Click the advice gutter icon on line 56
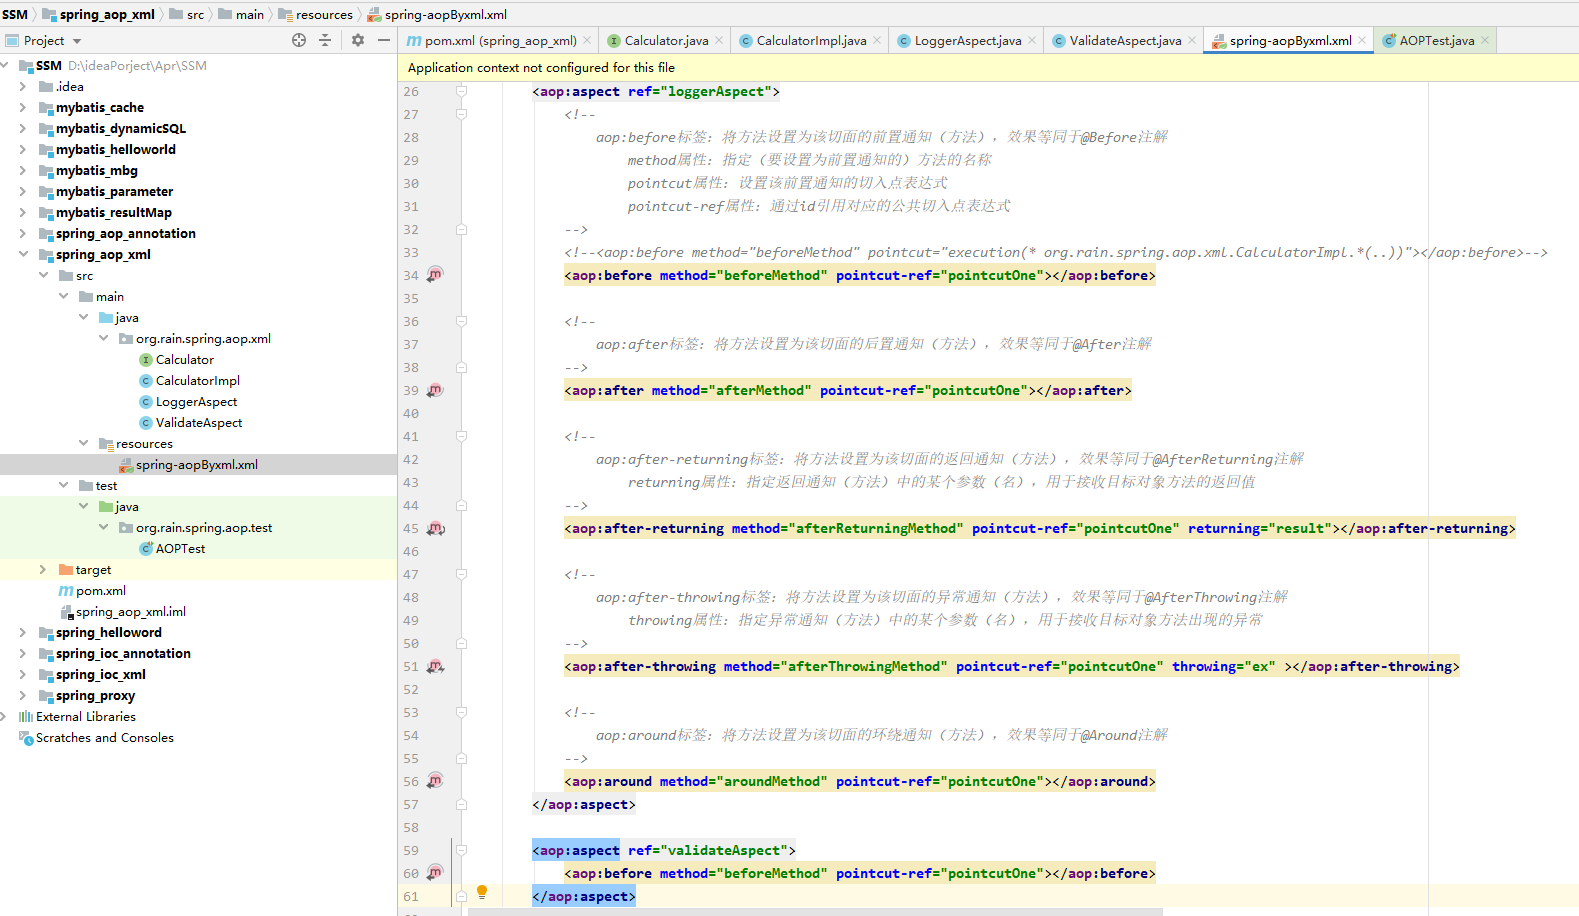This screenshot has height=916, width=1579. [435, 781]
